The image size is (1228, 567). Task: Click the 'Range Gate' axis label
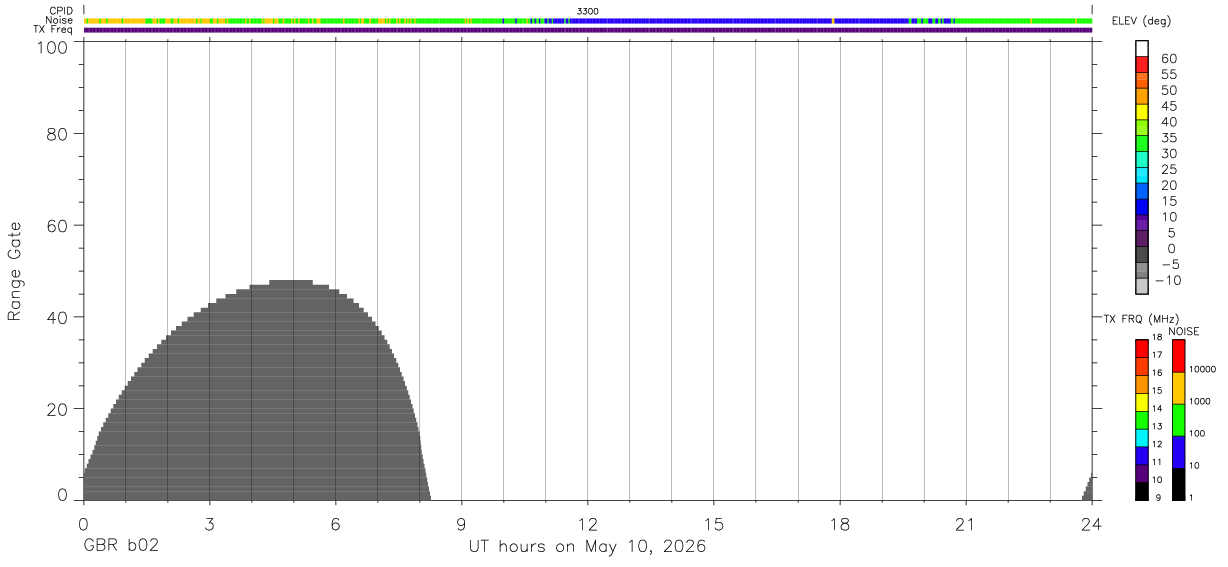click(15, 271)
